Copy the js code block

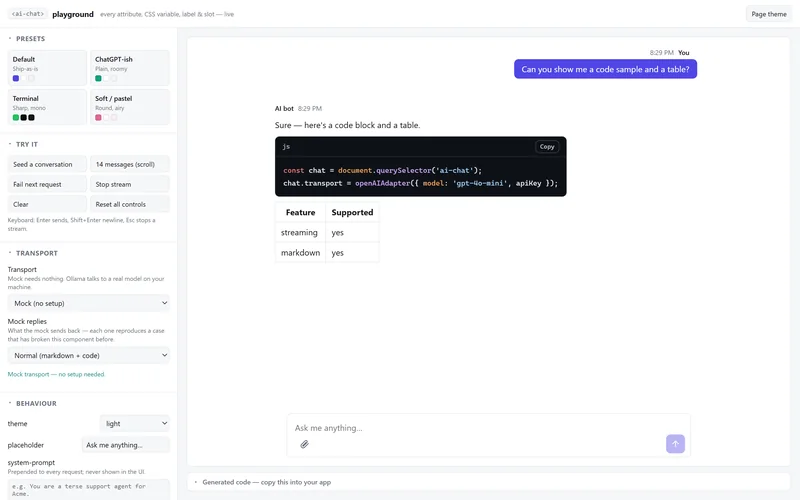point(547,146)
